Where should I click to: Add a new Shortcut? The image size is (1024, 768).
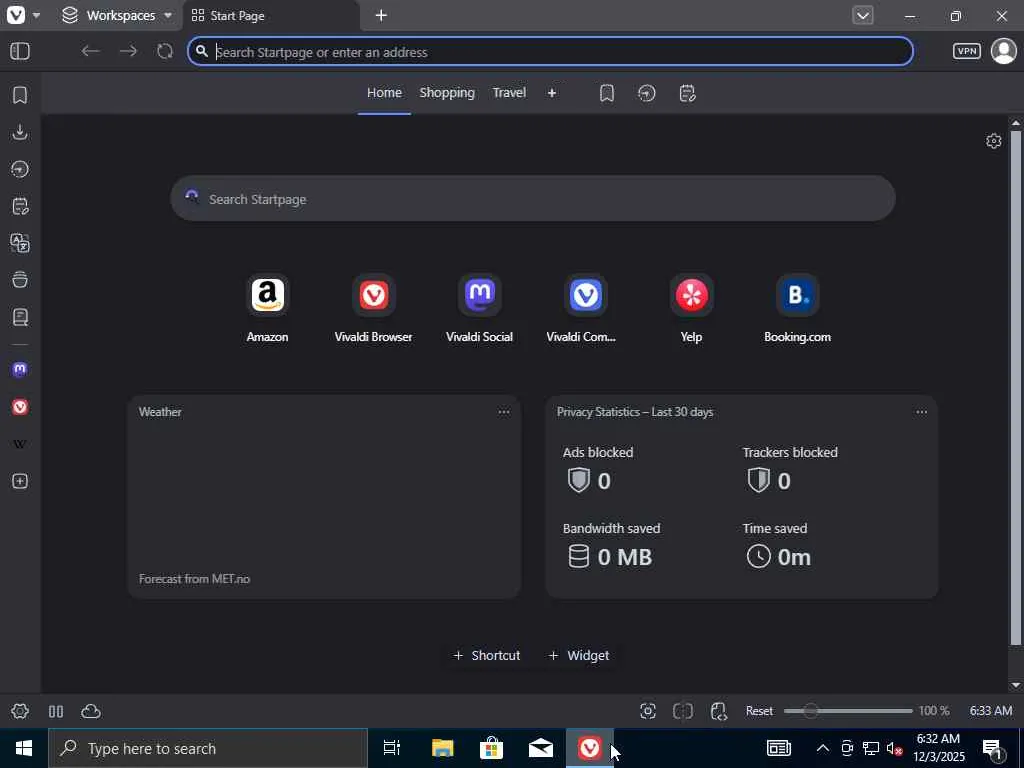(487, 655)
